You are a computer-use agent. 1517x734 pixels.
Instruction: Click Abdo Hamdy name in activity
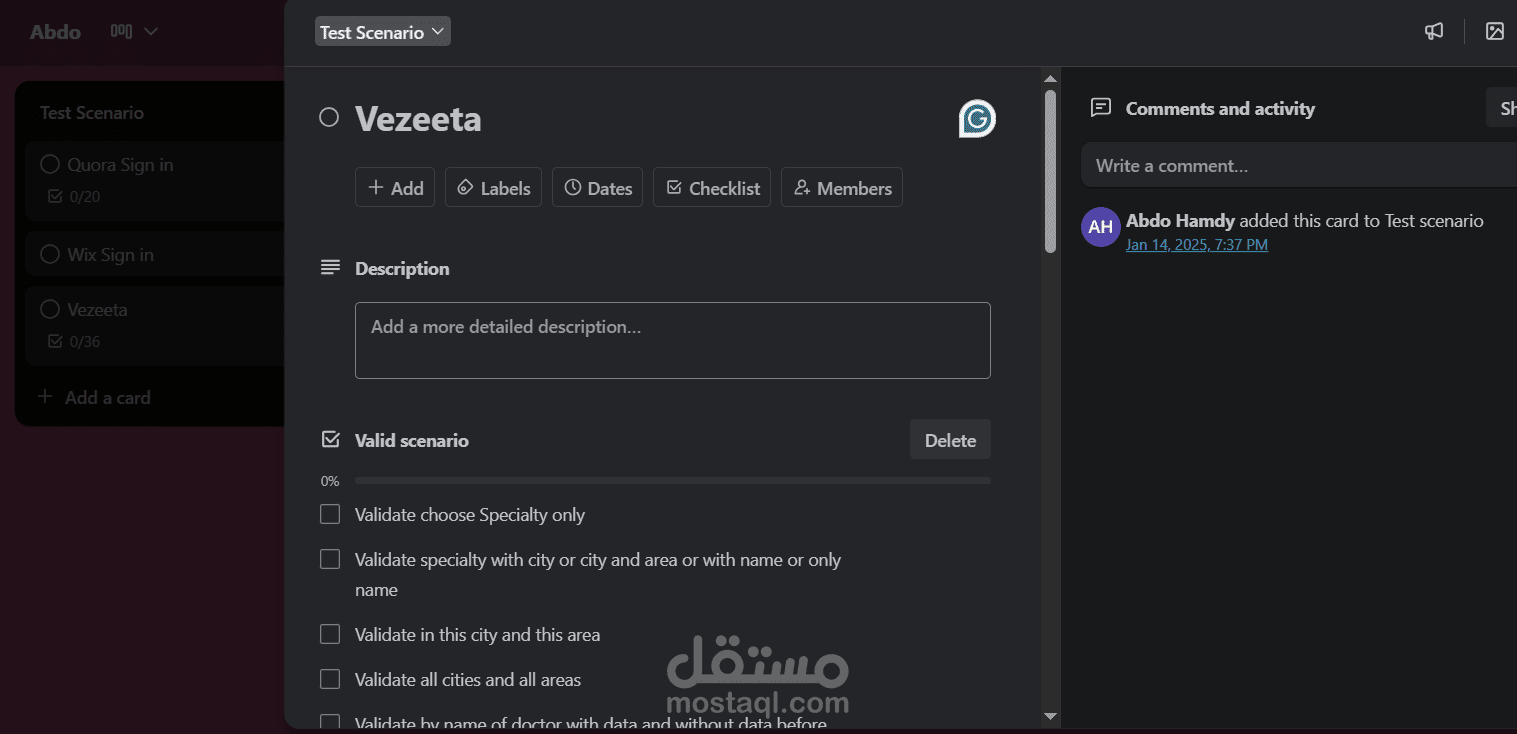click(x=1180, y=221)
